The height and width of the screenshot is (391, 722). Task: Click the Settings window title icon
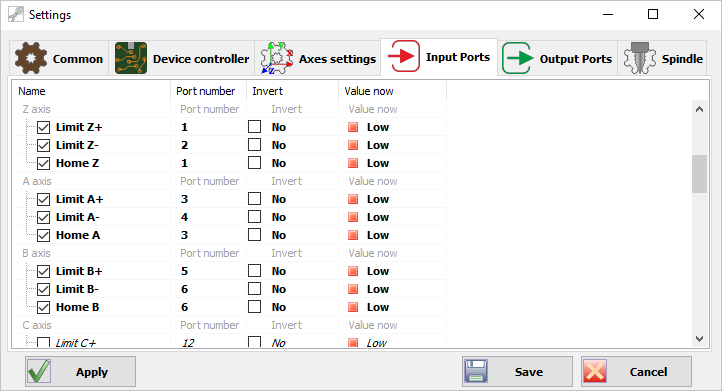[x=16, y=14]
